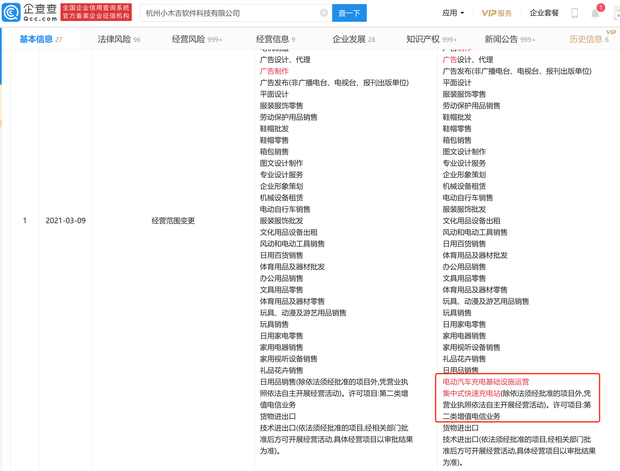This screenshot has height=471, width=620.
Task: Switch to the 基本信息 tab
Action: click(x=37, y=39)
